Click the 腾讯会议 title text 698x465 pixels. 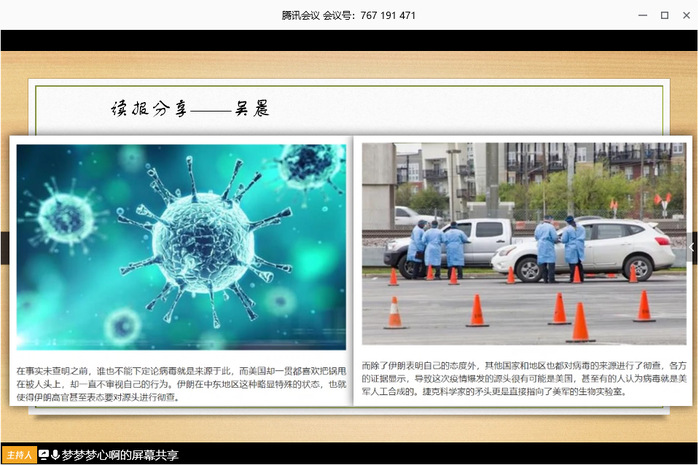(x=302, y=15)
